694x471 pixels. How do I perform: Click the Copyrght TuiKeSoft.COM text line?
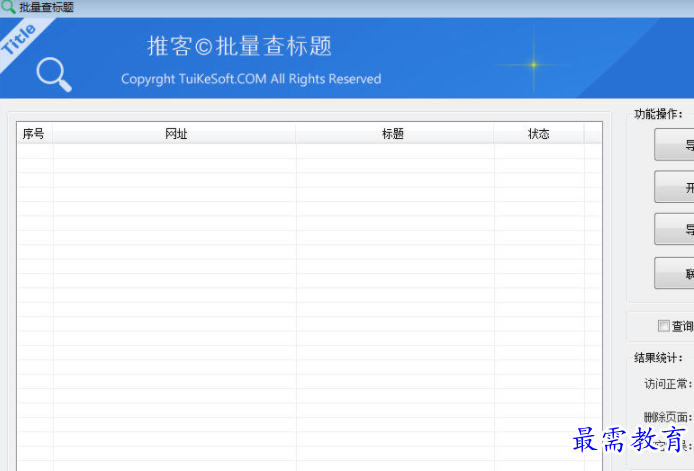tap(251, 79)
